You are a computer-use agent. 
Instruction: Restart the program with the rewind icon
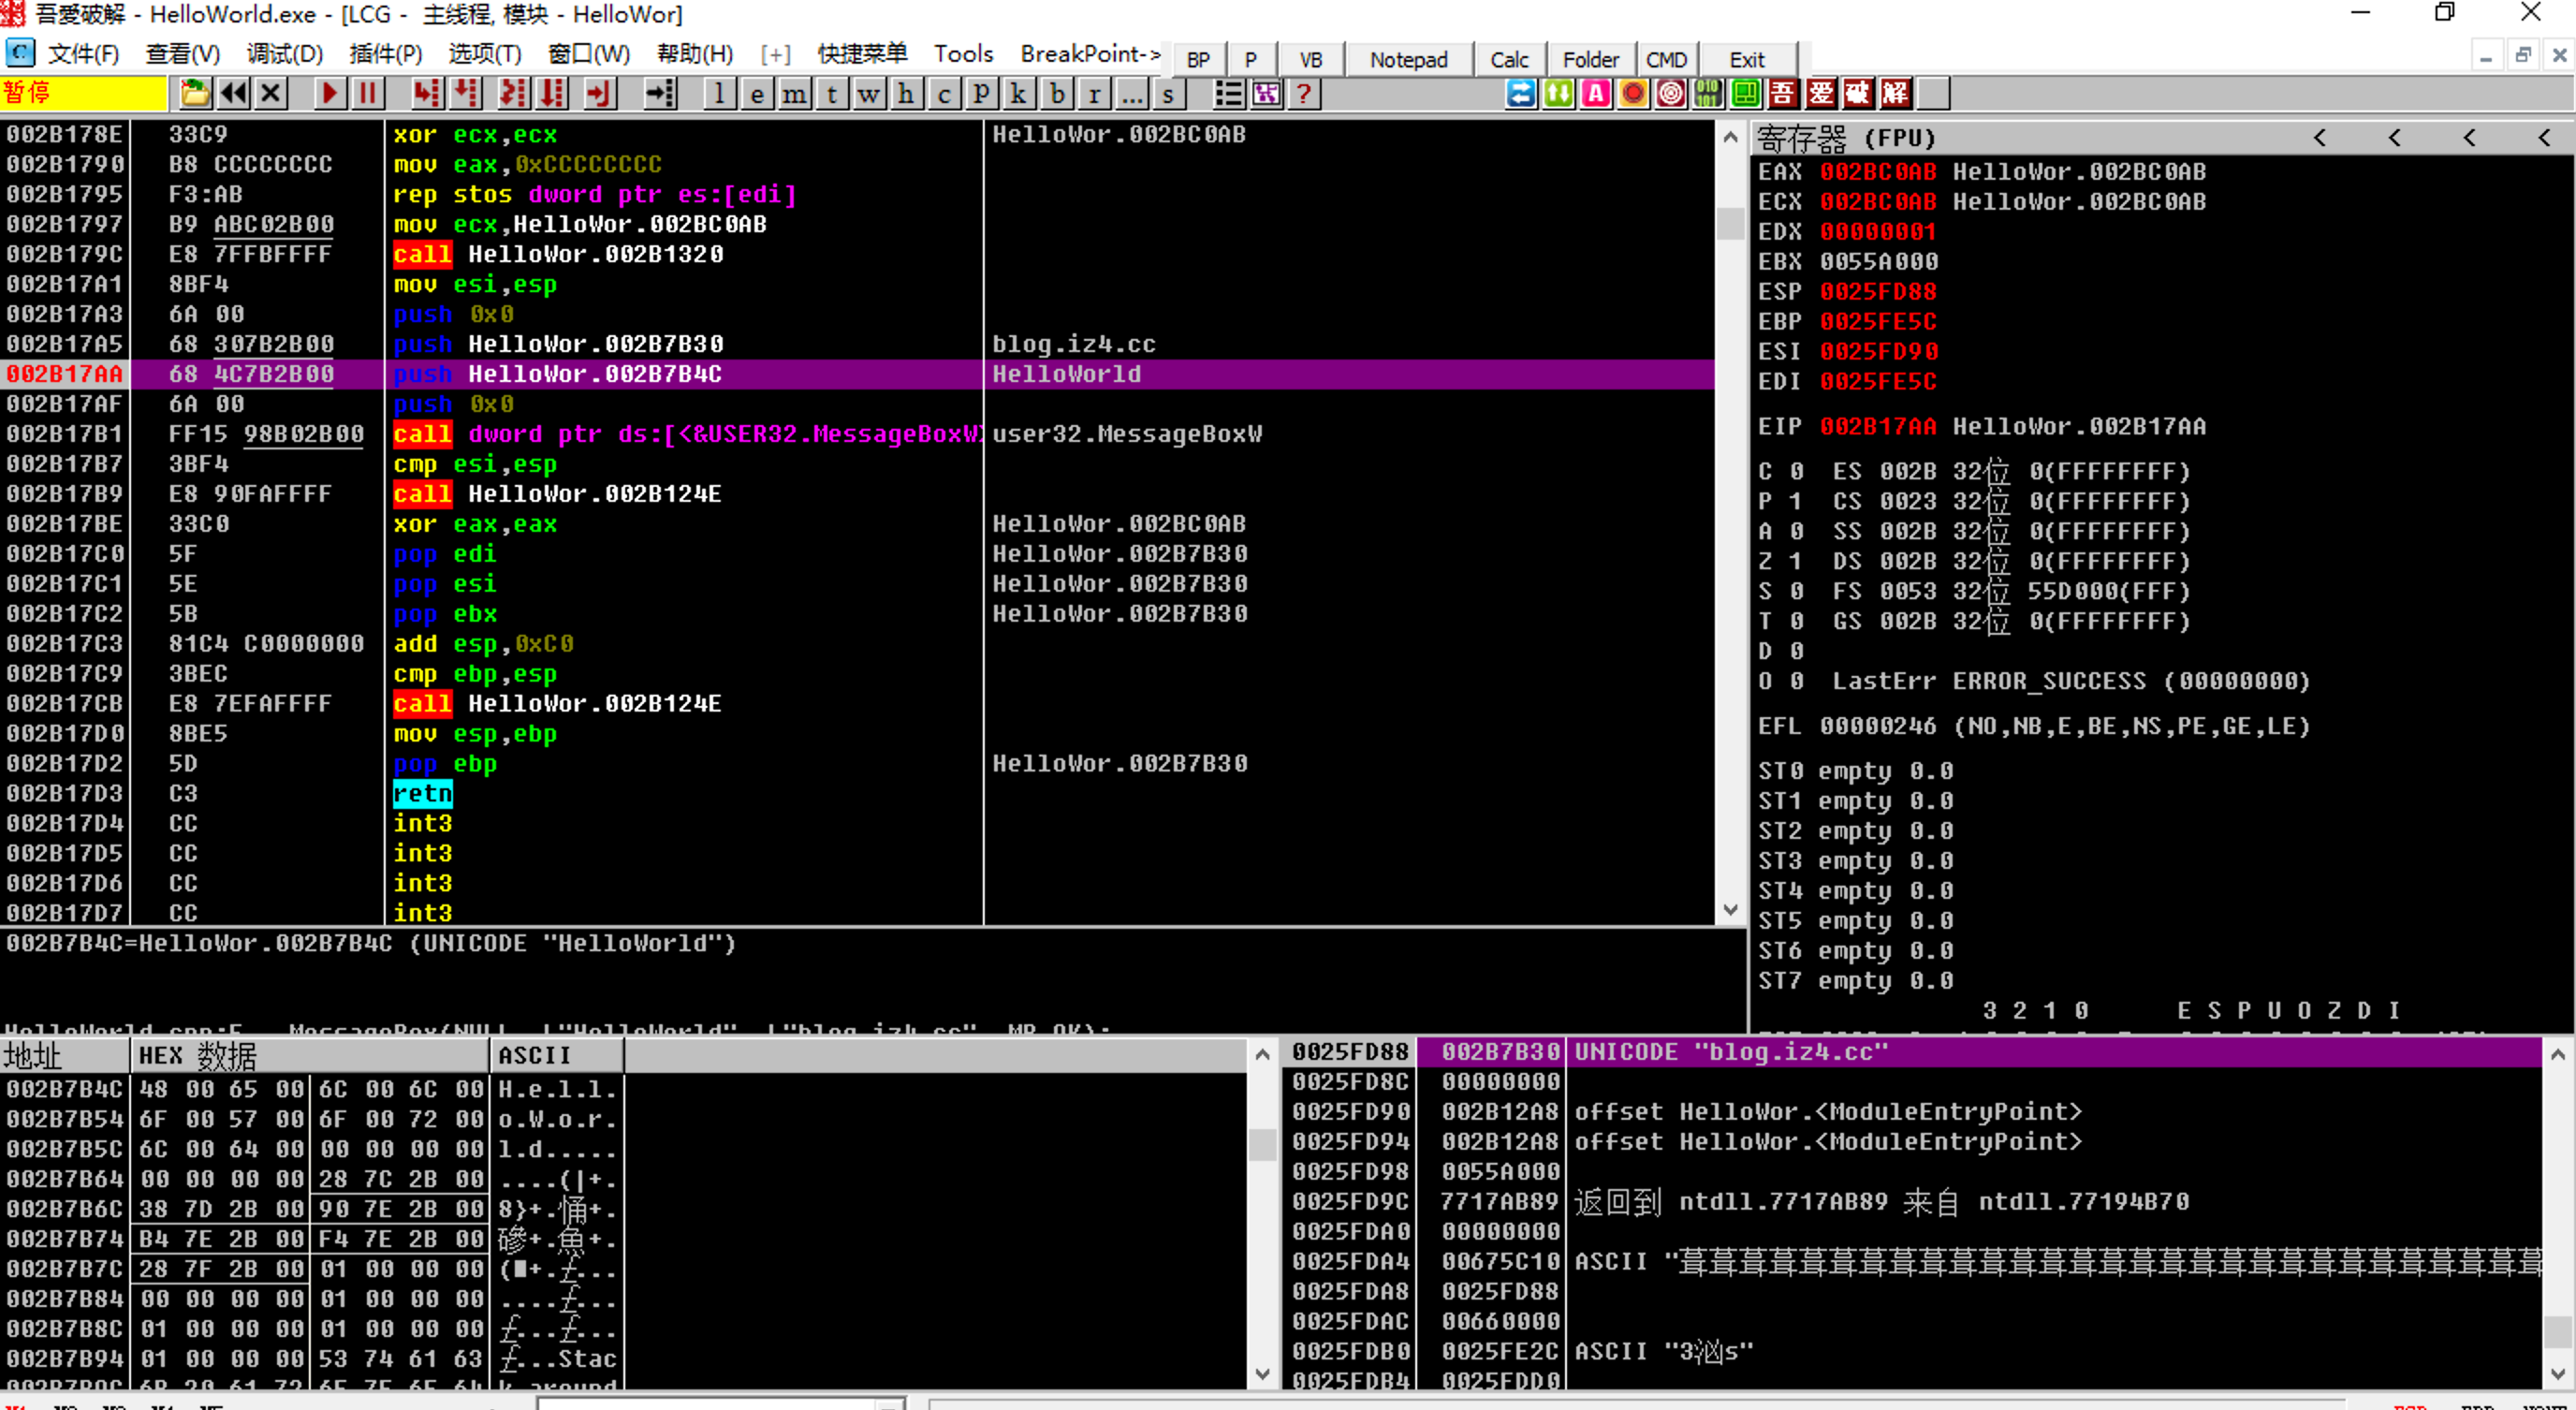(x=233, y=94)
